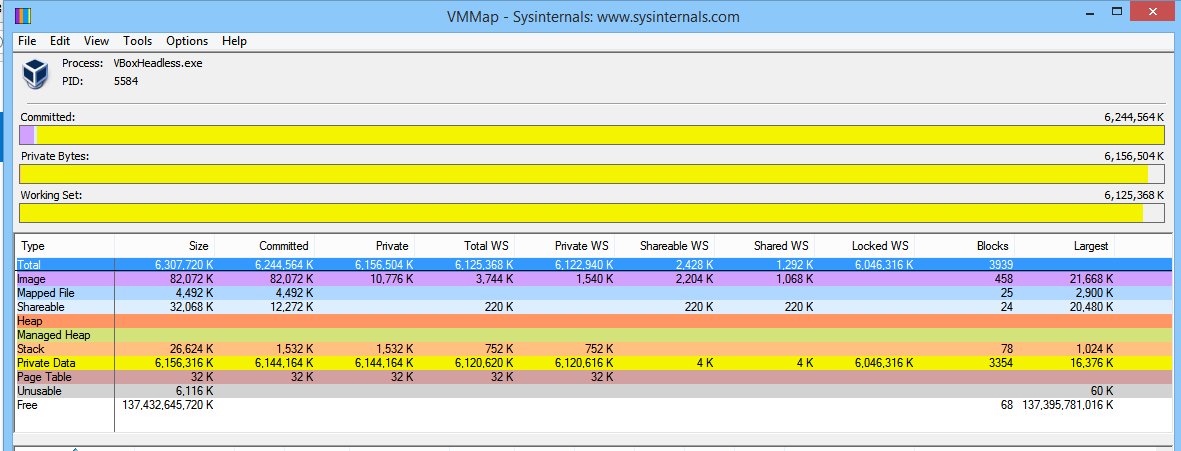Select the Mapped File row
The image size is (1181, 451).
tap(594, 293)
